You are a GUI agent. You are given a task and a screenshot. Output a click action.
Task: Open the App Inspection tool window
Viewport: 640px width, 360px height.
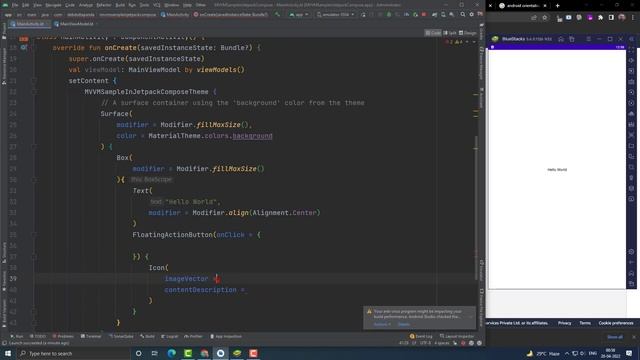226,336
